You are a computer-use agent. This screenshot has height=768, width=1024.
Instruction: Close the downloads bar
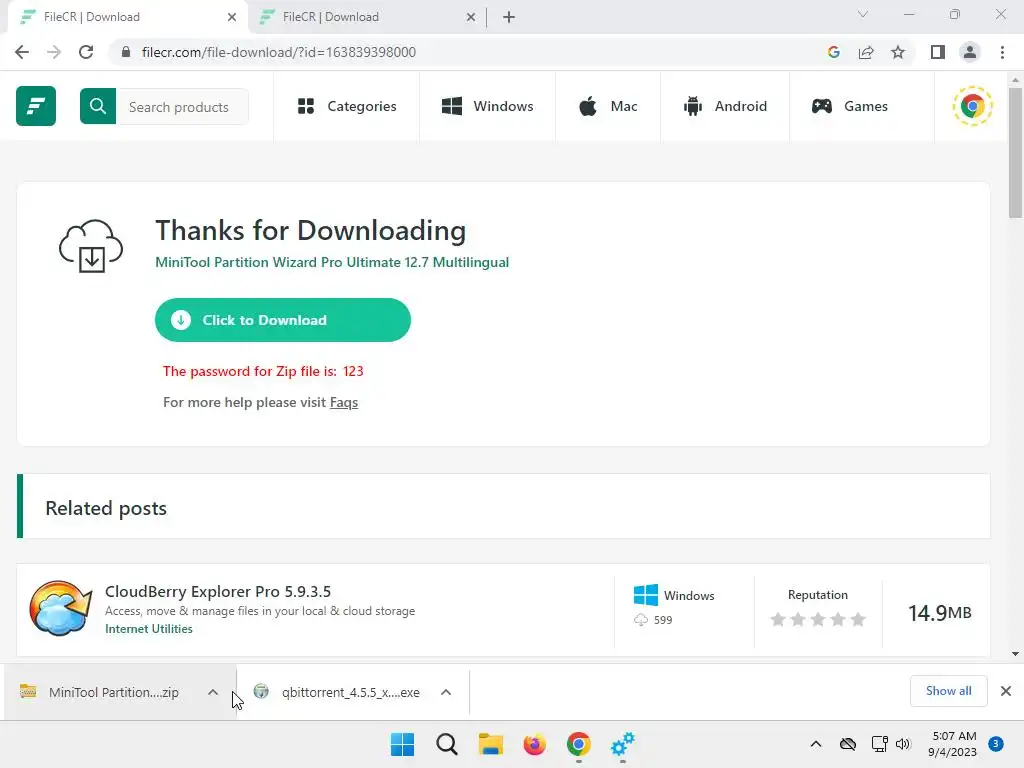pyautogui.click(x=1006, y=691)
